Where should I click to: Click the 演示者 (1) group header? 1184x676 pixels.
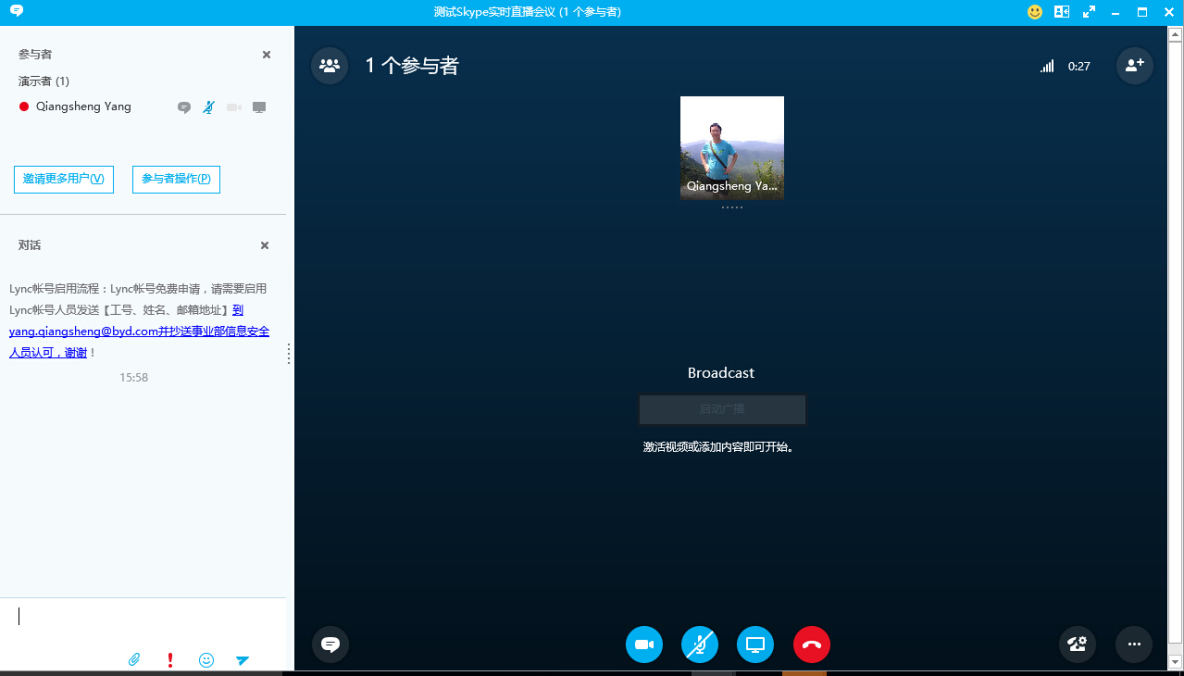(x=44, y=82)
